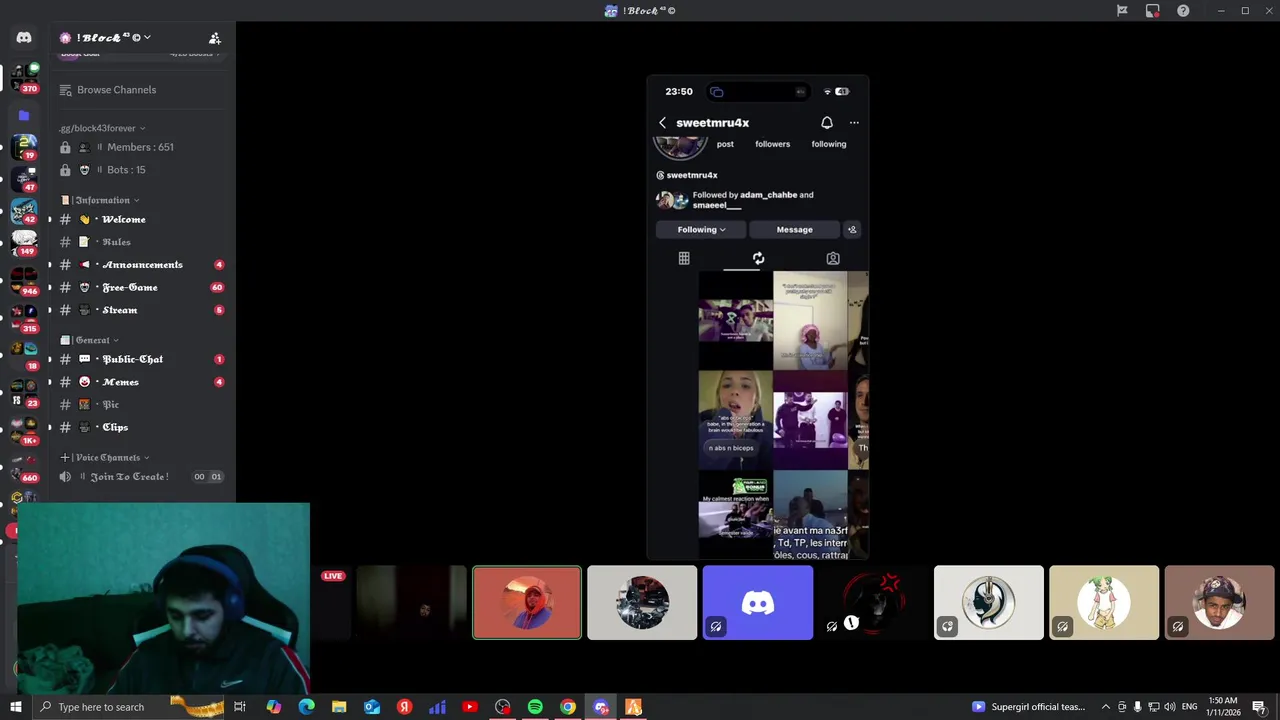Screen dimensions: 1280x720
Task: Select the server icon with 660 badge
Action: click(x=24, y=468)
